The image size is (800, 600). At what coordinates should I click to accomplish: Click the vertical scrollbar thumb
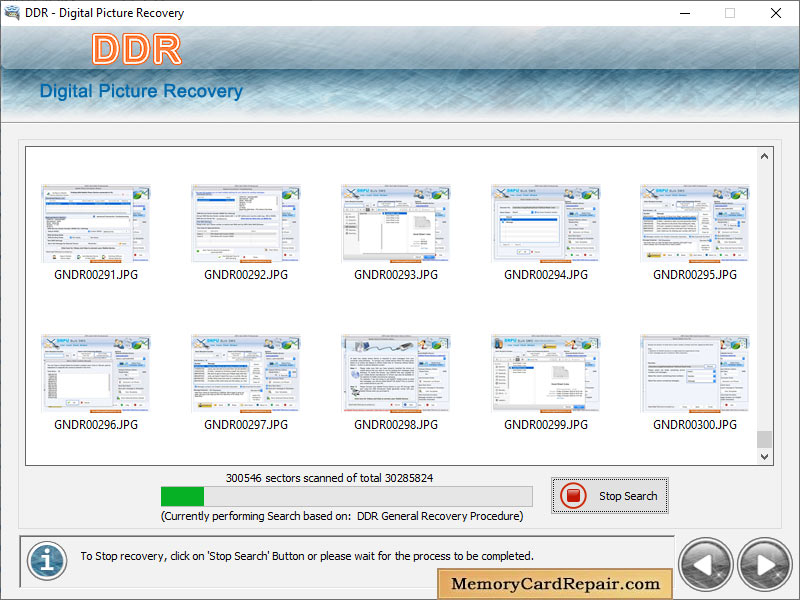tap(764, 439)
